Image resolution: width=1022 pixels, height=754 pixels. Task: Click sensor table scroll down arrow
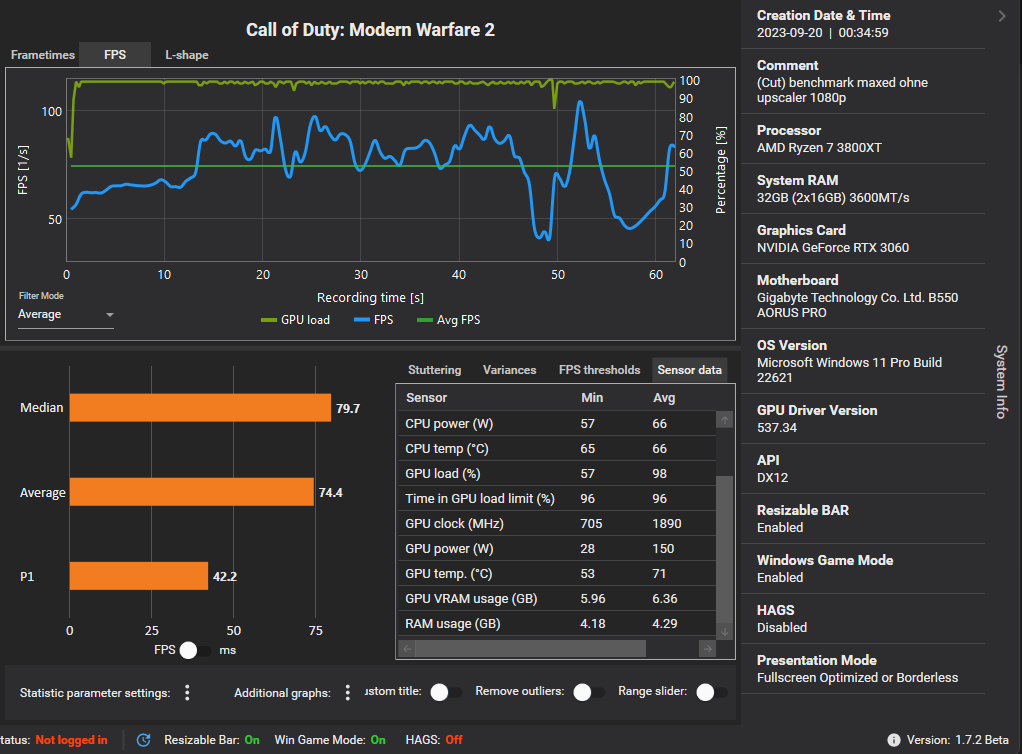point(725,631)
